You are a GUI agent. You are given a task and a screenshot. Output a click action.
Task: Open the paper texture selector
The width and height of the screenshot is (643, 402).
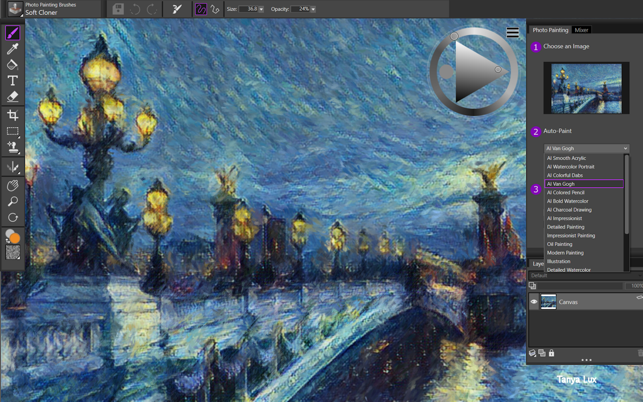pyautogui.click(x=12, y=253)
